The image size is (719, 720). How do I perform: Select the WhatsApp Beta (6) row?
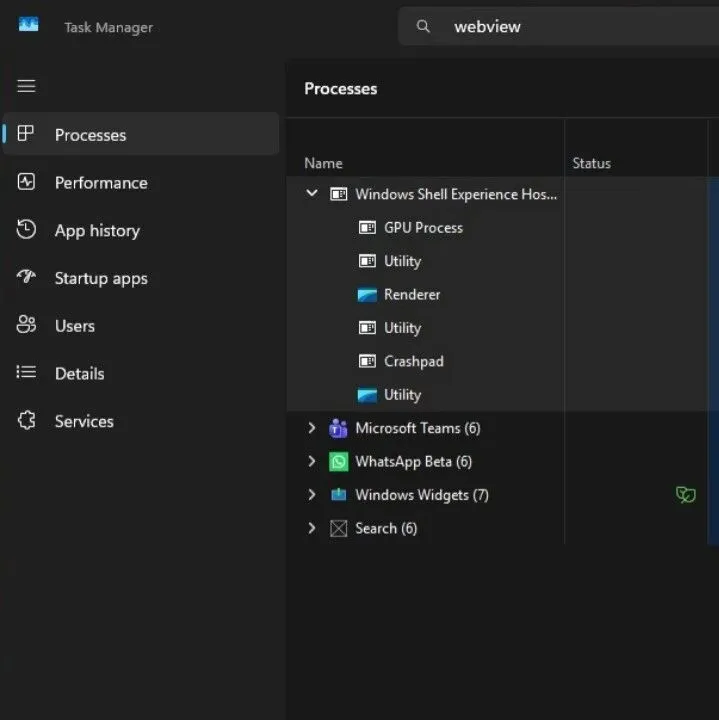[x=502, y=461]
